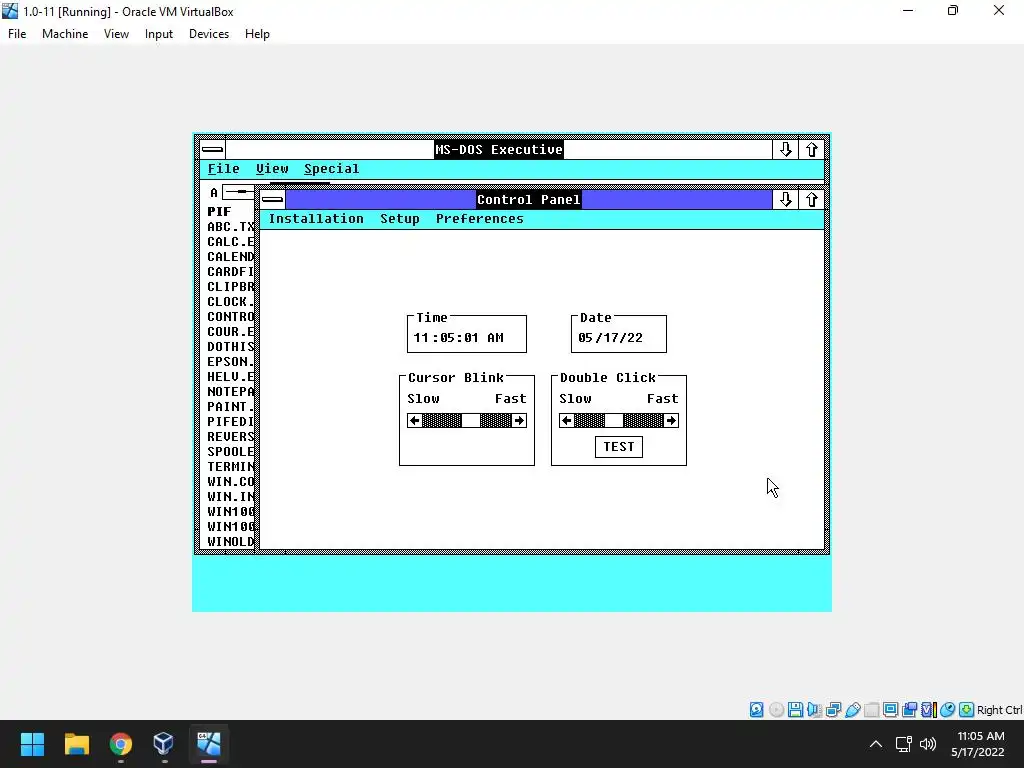This screenshot has width=1024, height=768.
Task: Select the TERMIN file entry
Action: click(x=231, y=467)
